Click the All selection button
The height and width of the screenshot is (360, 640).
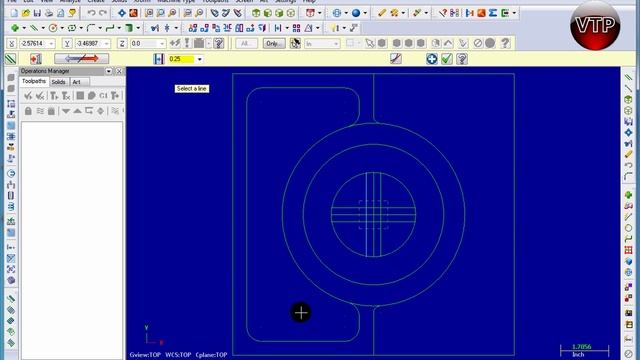[x=246, y=43]
